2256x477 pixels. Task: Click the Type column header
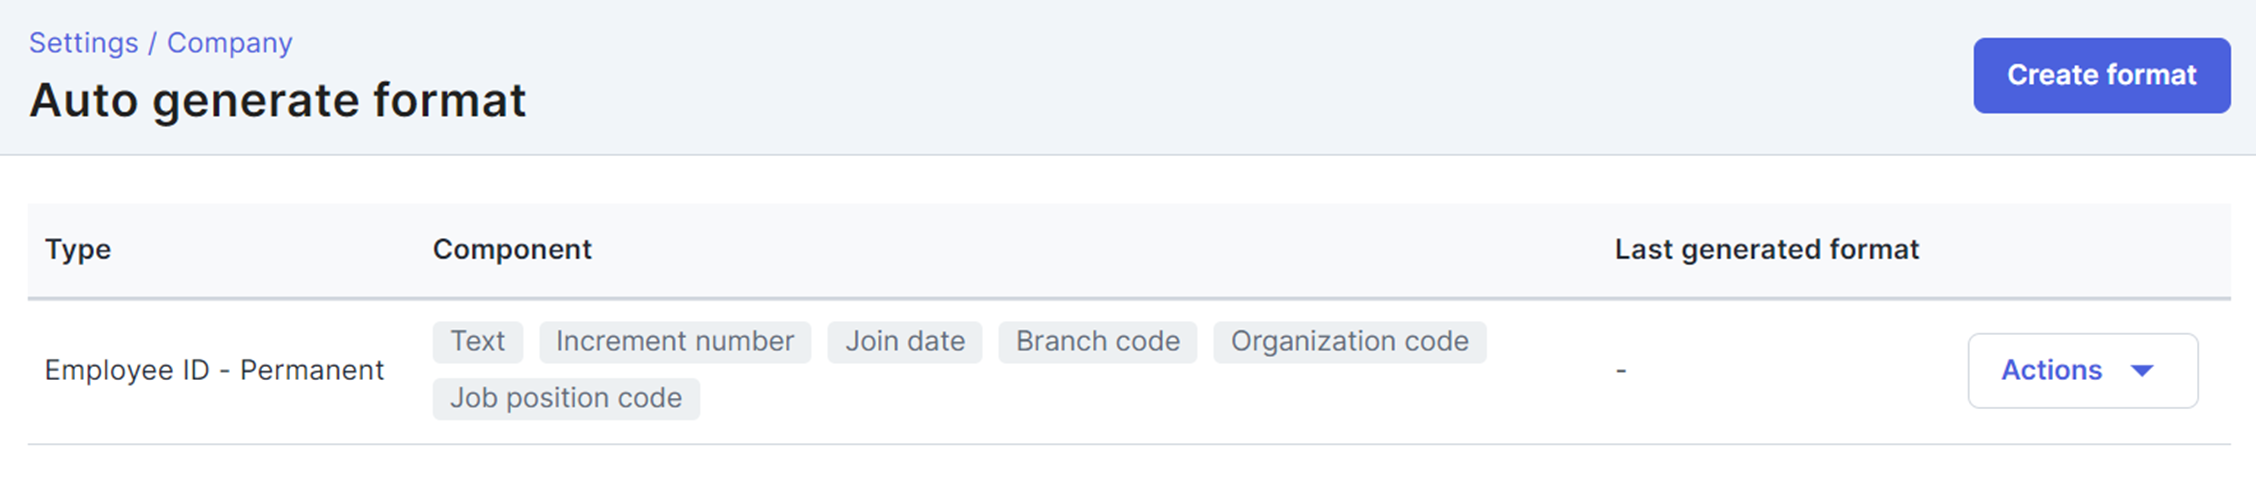click(78, 249)
